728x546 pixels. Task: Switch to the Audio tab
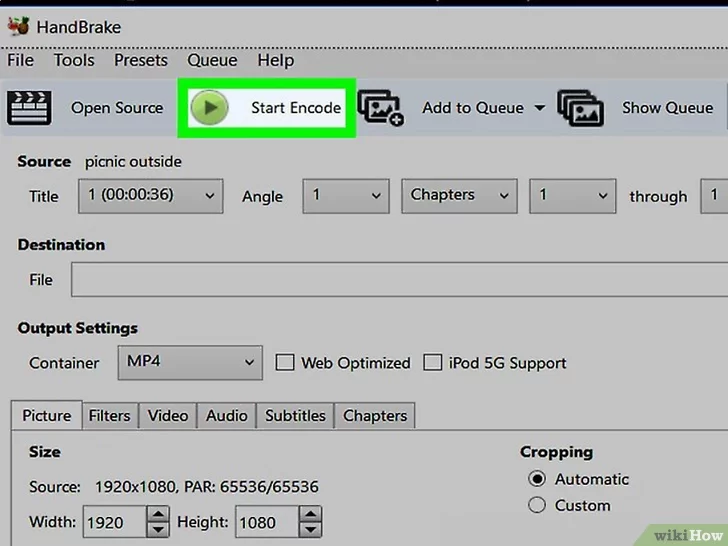click(x=227, y=415)
